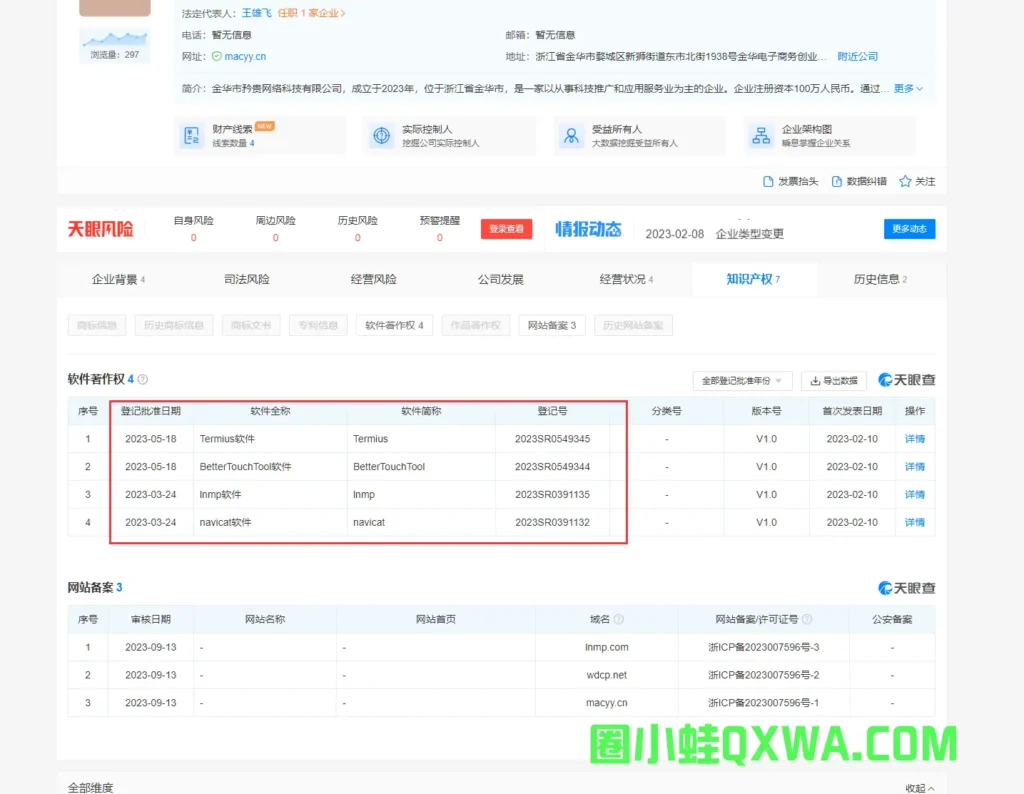Viewport: 1024px width, 794px height.
Task: Open the 财产线索 card icon
Action: pyautogui.click(x=192, y=136)
